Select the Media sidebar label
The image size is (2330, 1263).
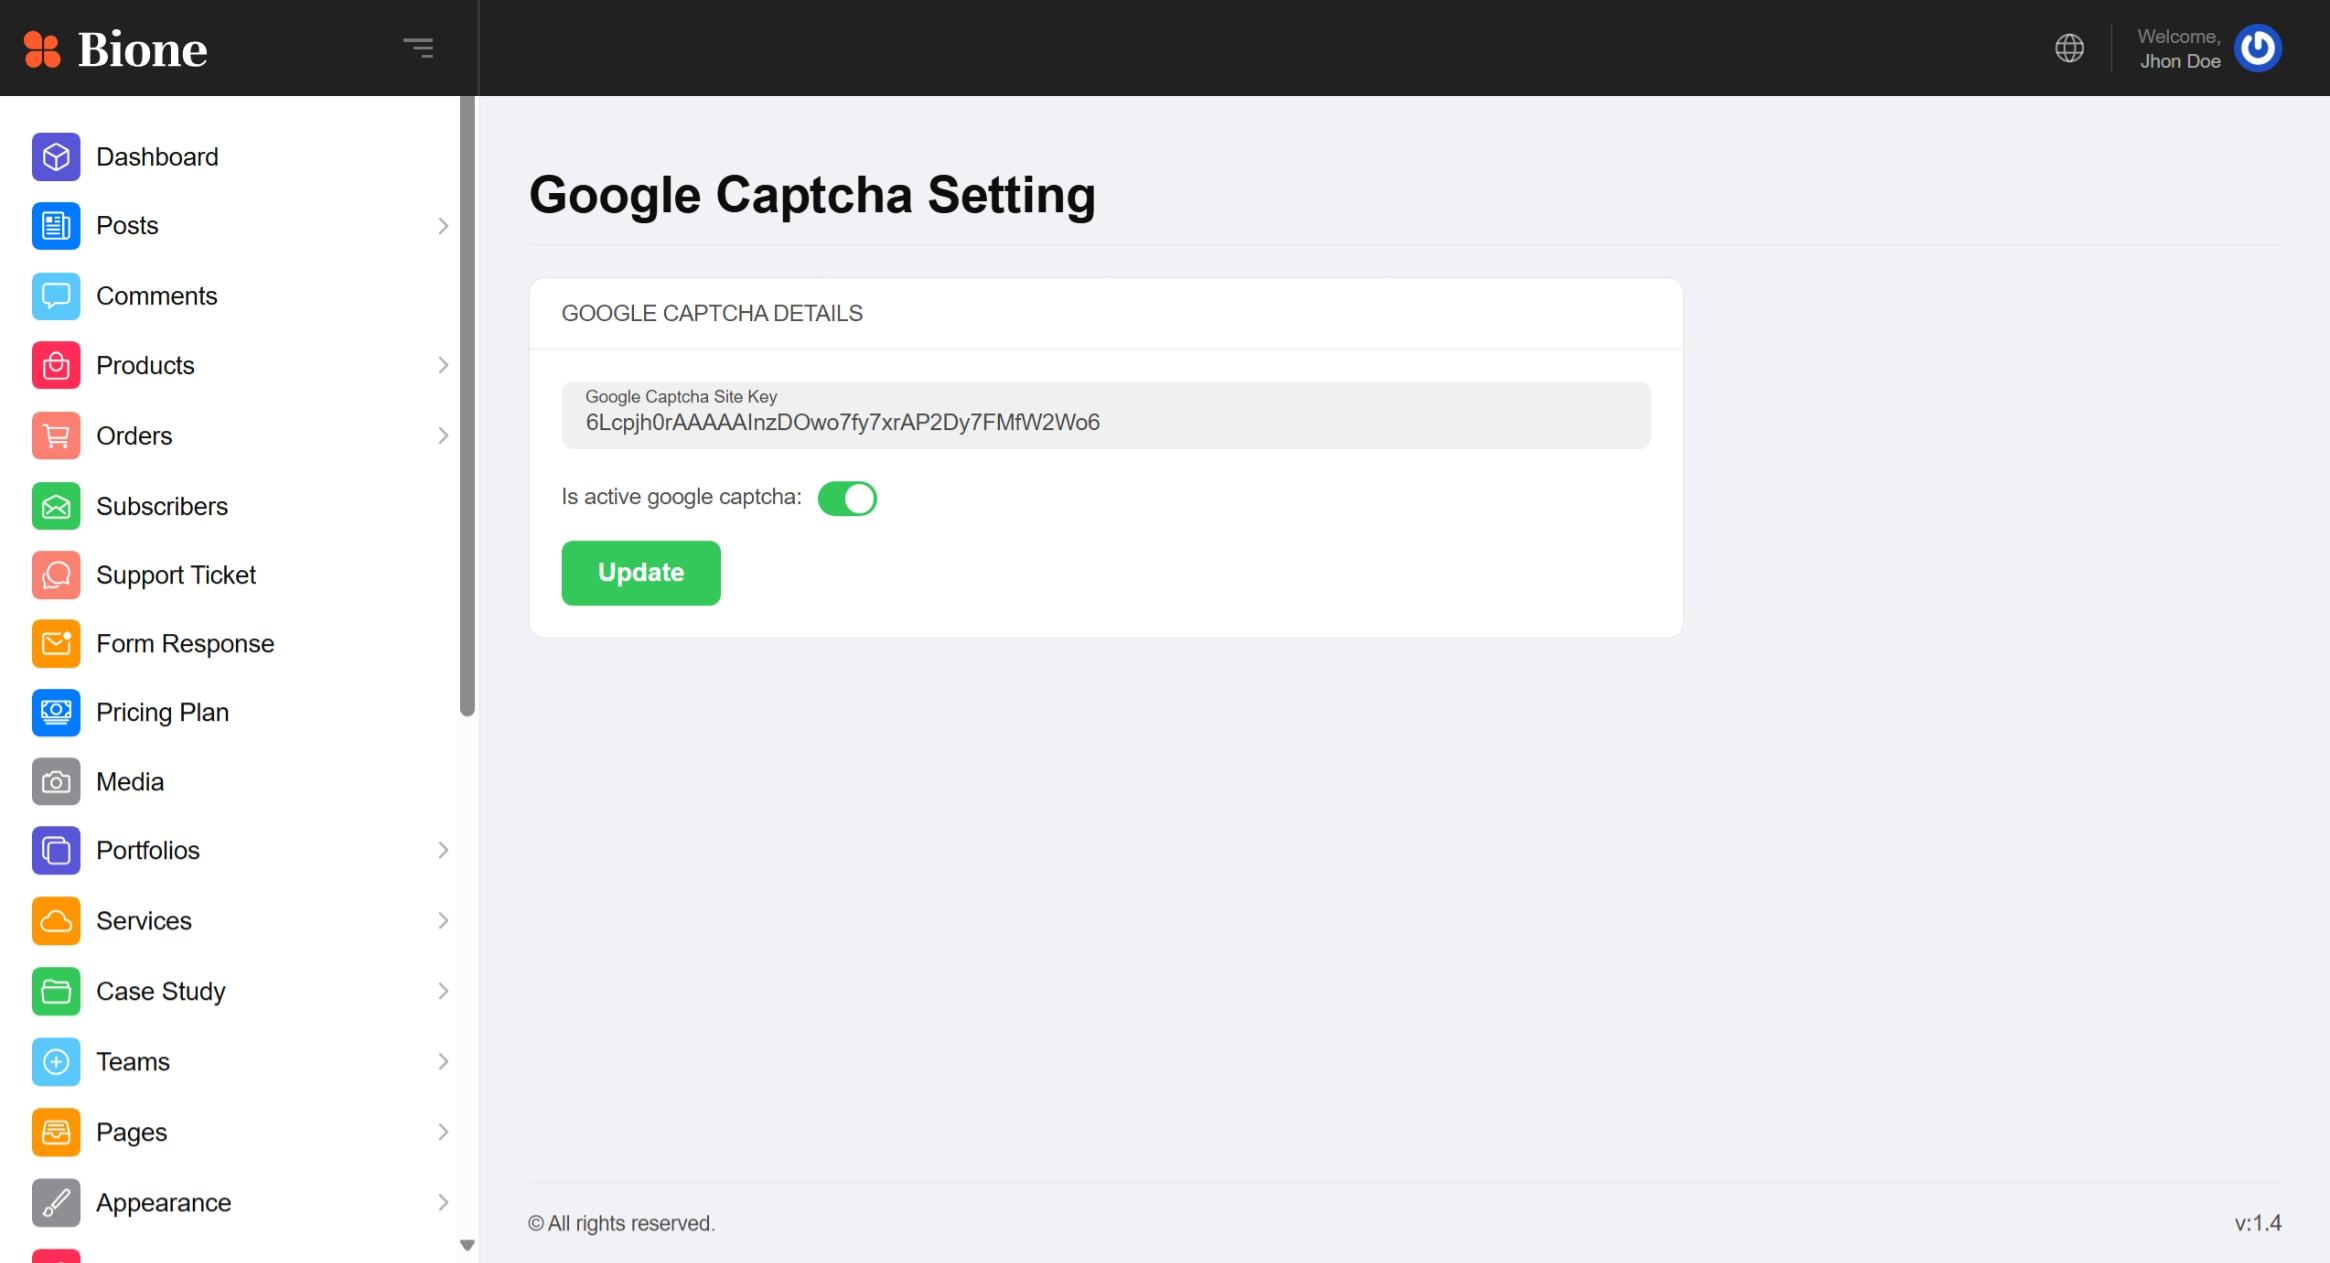pos(130,782)
